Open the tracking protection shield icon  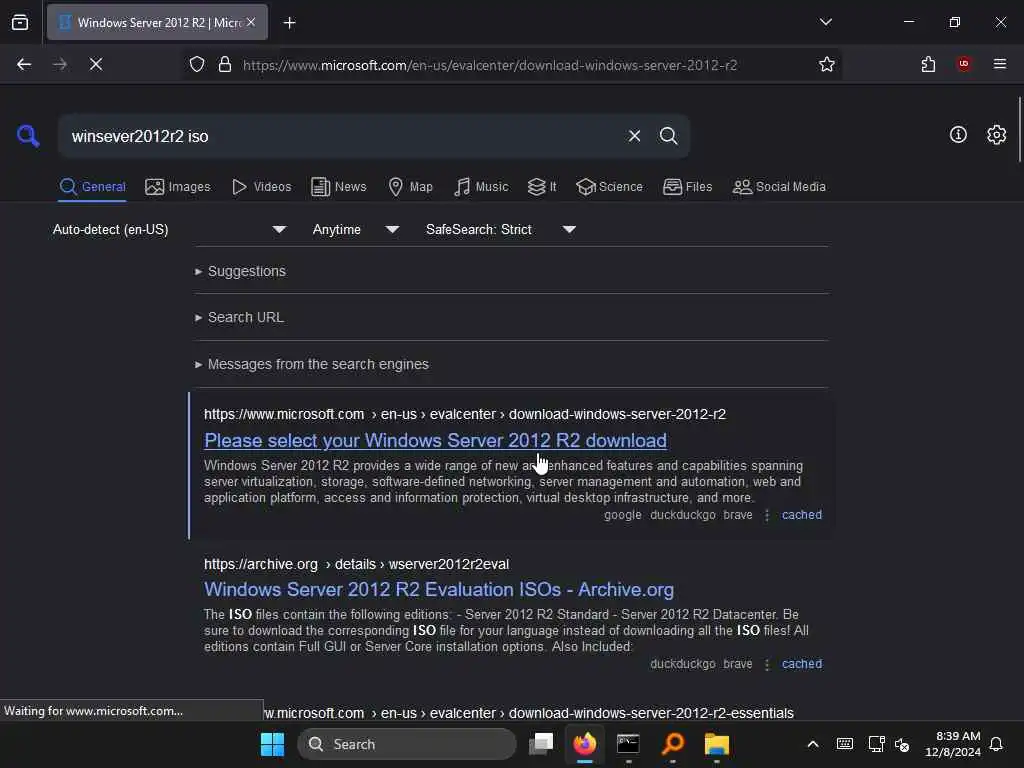pyautogui.click(x=197, y=64)
